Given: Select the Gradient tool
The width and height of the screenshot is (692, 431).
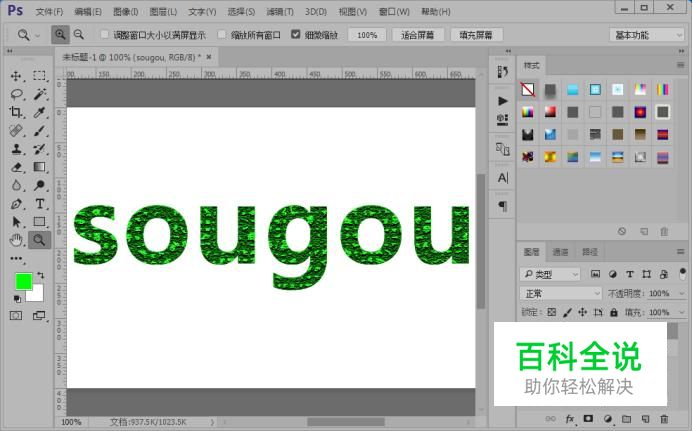Looking at the screenshot, I should click(x=39, y=167).
